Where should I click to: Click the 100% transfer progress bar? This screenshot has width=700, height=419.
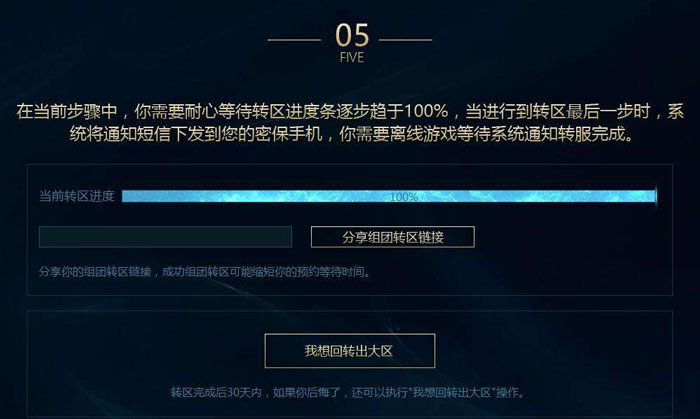coord(389,196)
